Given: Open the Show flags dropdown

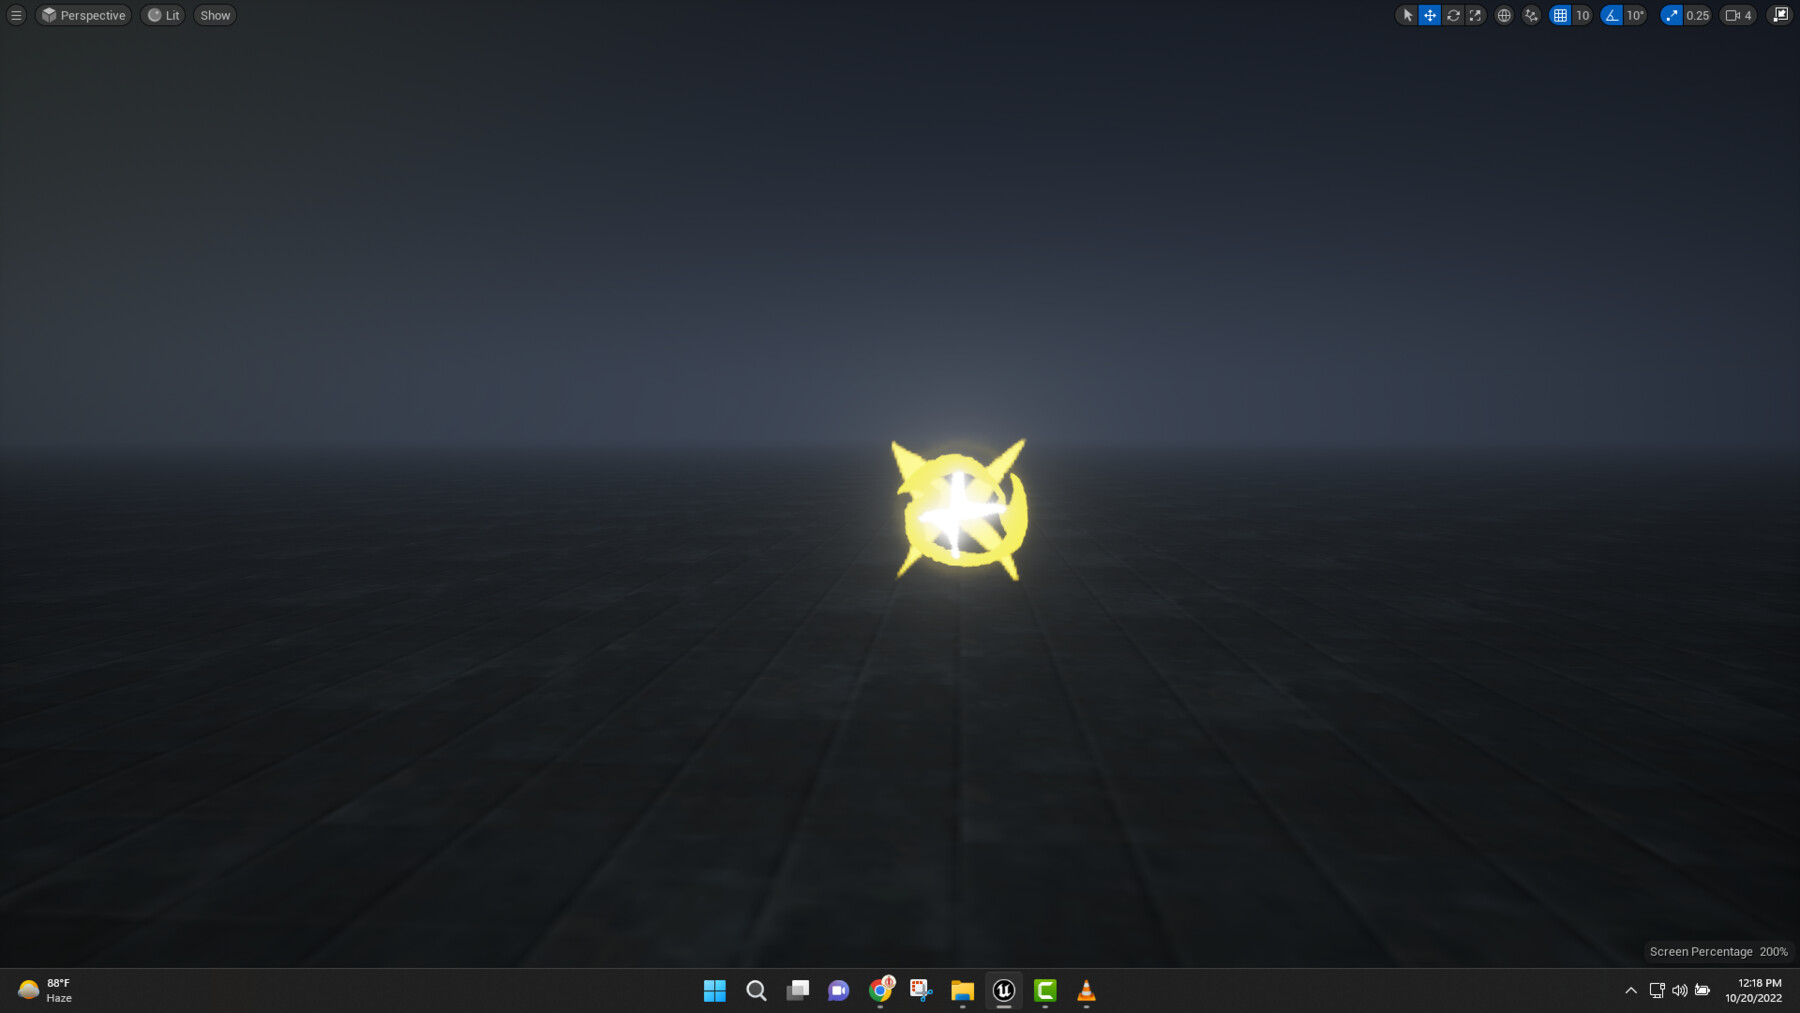Looking at the screenshot, I should (x=214, y=15).
